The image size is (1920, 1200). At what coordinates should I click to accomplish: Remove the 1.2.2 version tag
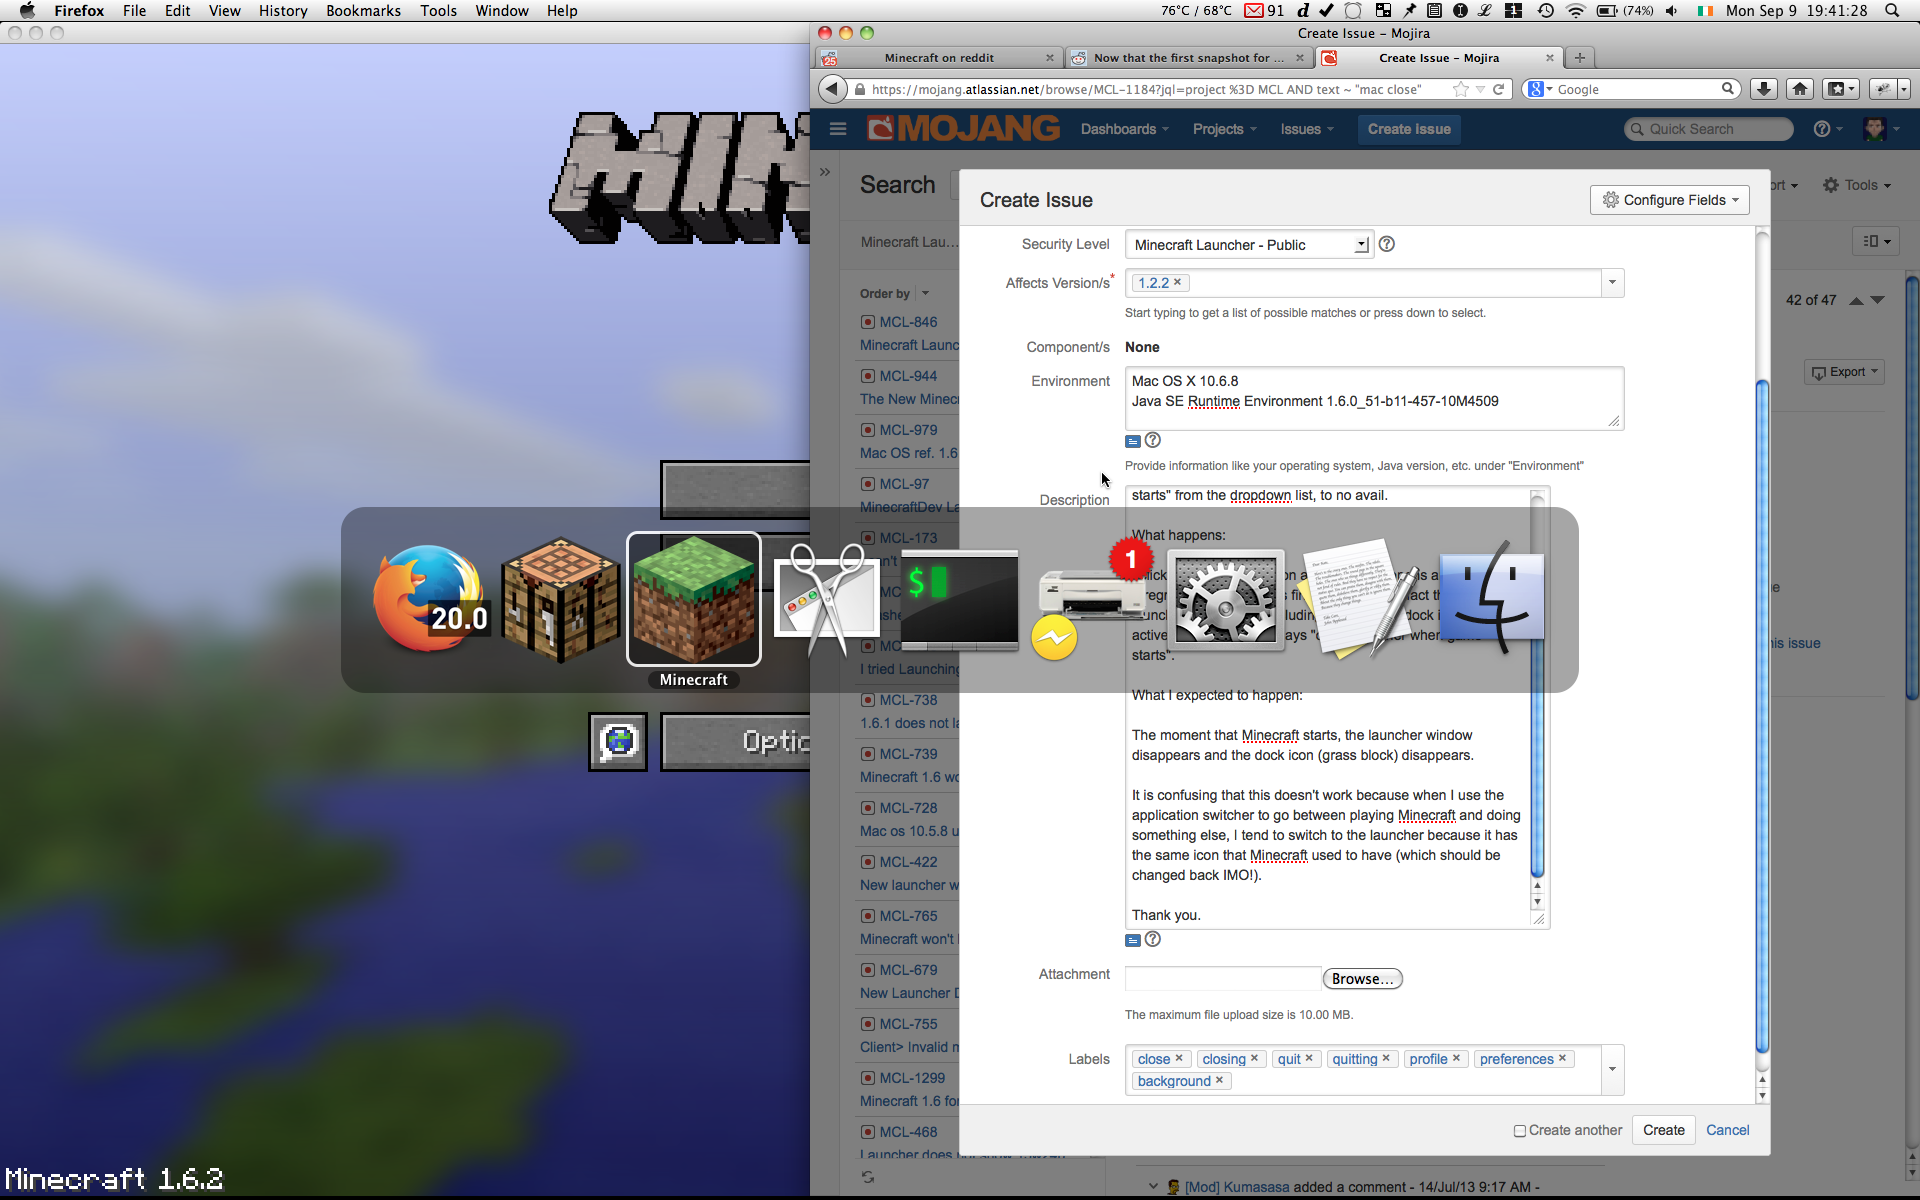pos(1178,282)
